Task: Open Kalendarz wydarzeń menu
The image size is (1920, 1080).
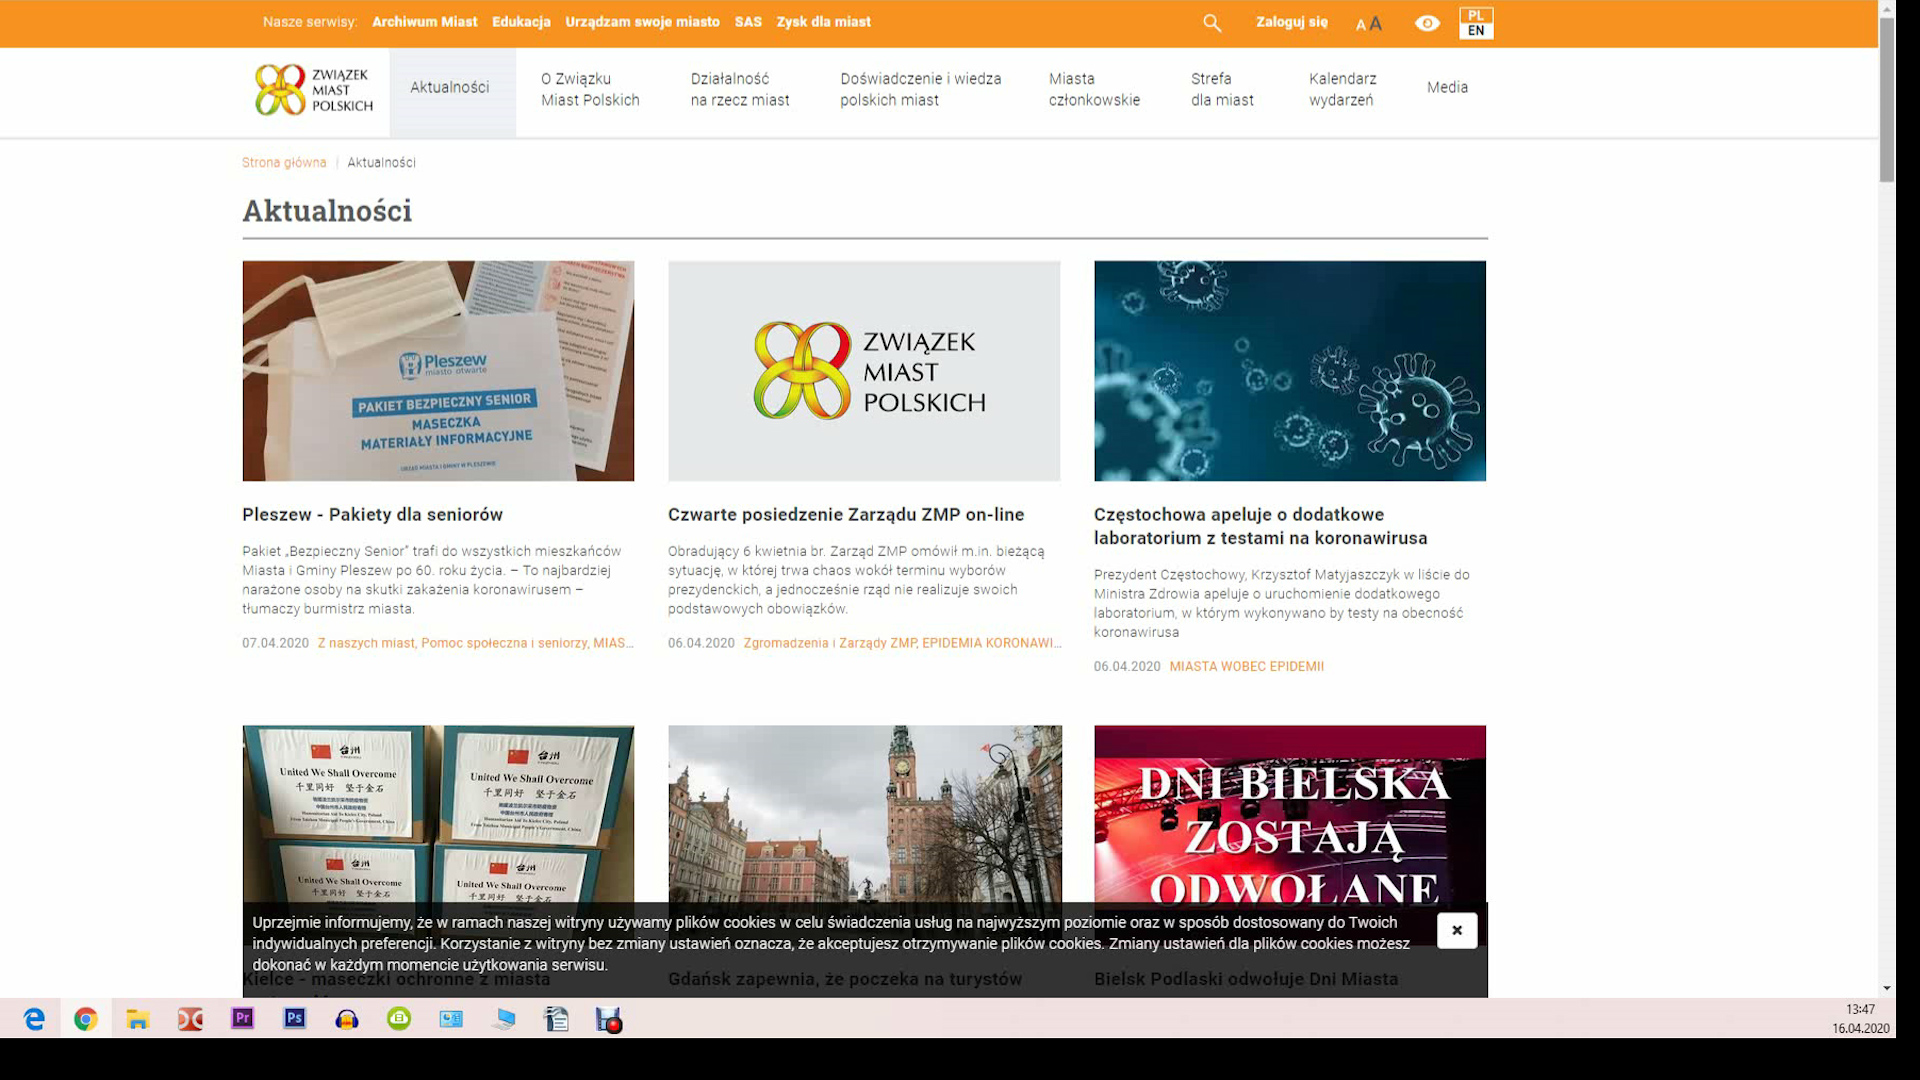Action: (1342, 89)
